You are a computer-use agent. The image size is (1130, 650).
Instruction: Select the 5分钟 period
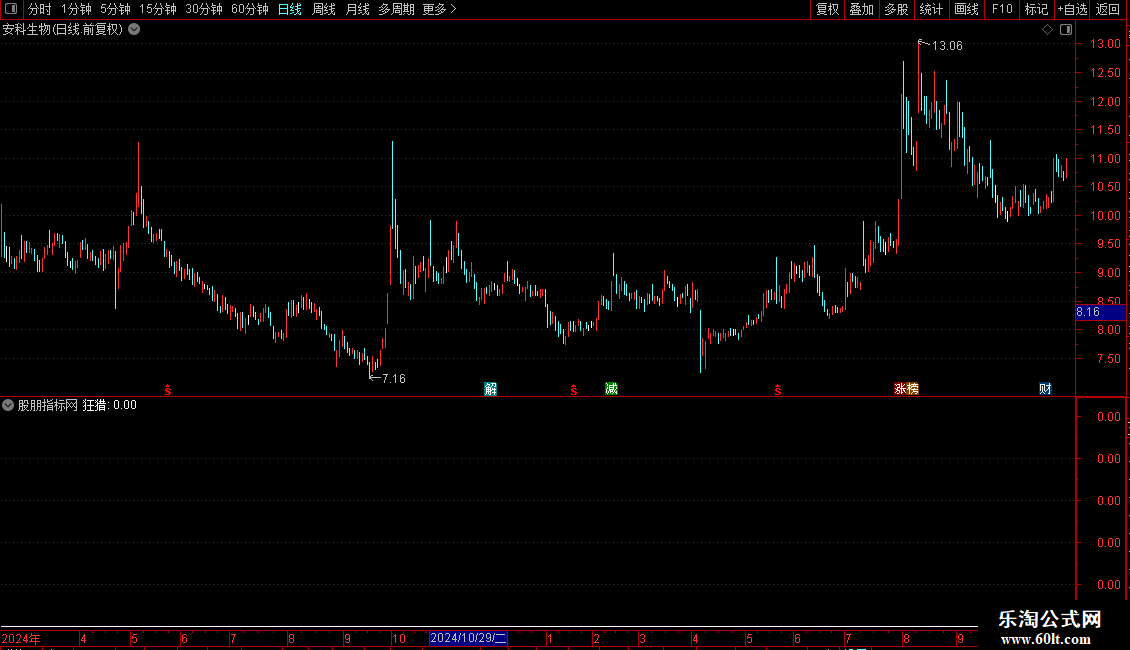coord(115,9)
